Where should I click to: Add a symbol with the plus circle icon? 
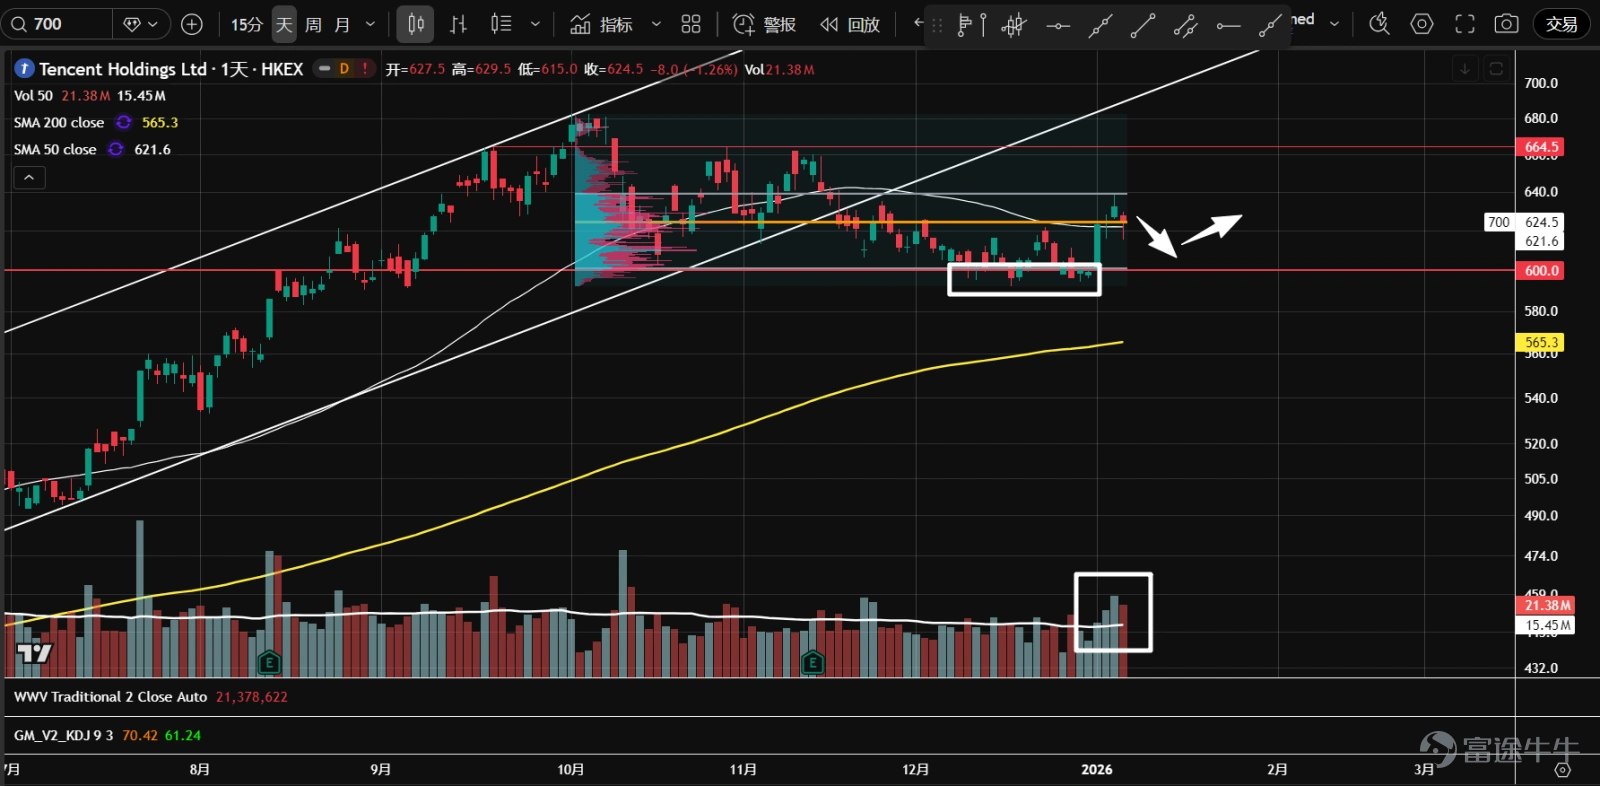(x=192, y=24)
